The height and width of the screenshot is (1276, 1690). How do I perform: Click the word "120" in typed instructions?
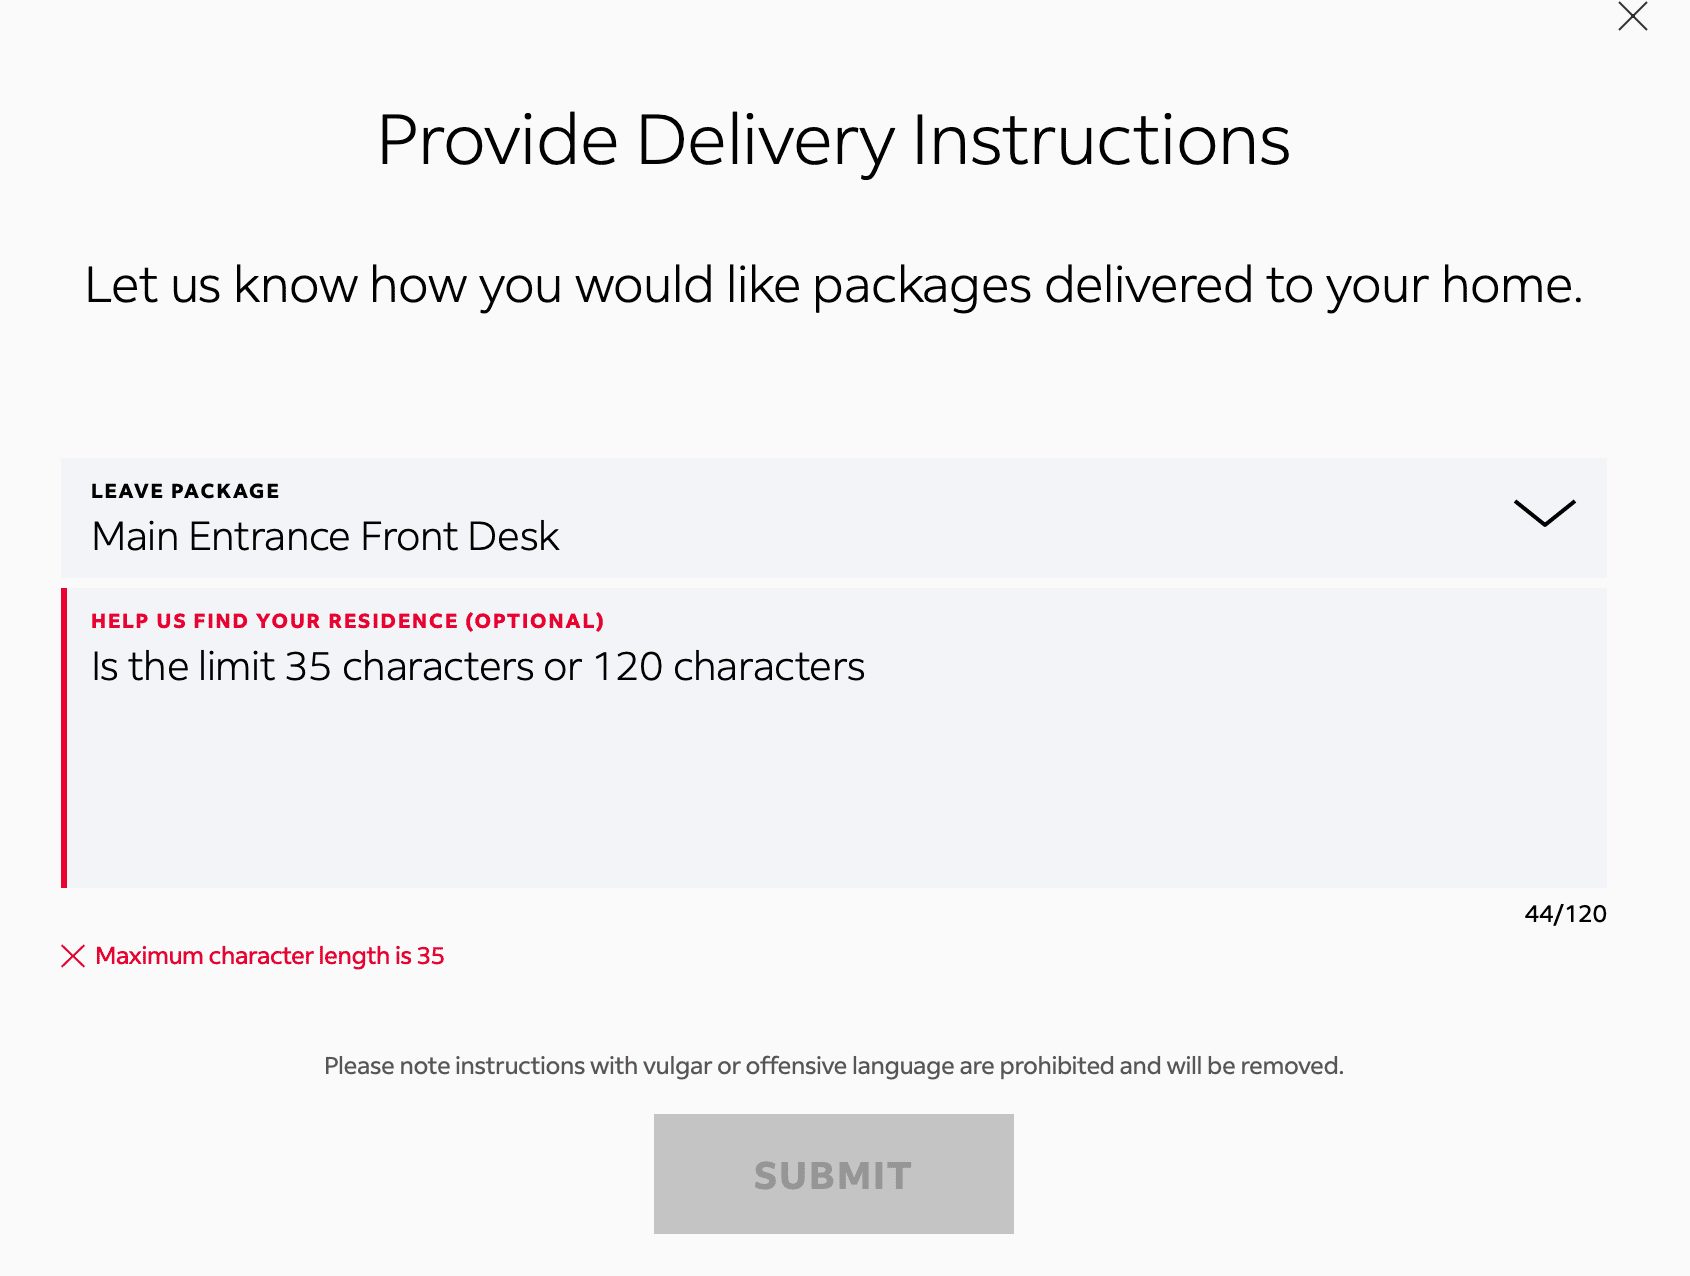pyautogui.click(x=627, y=667)
